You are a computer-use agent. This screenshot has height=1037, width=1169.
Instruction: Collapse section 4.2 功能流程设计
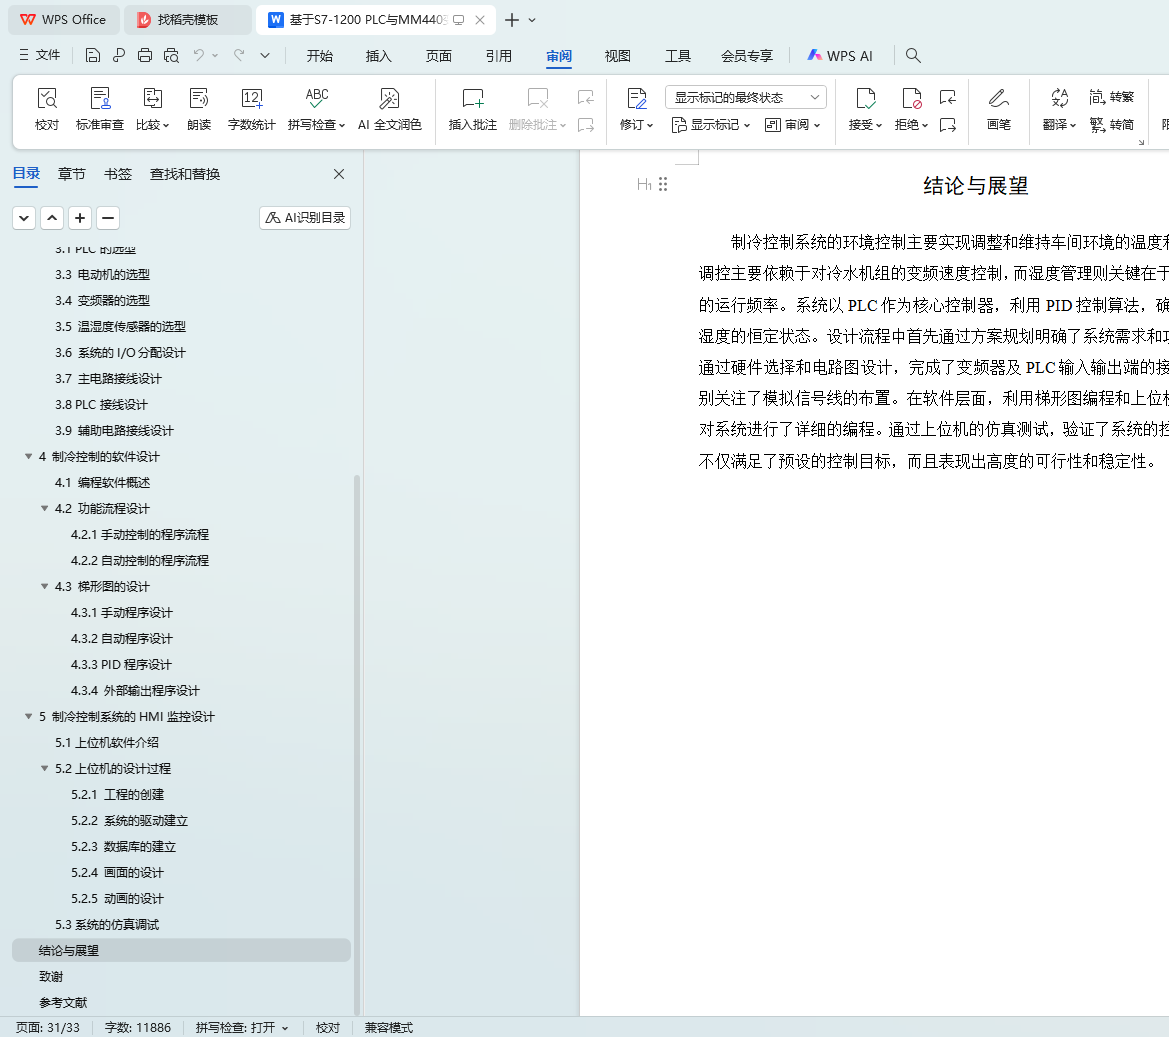tap(45, 508)
